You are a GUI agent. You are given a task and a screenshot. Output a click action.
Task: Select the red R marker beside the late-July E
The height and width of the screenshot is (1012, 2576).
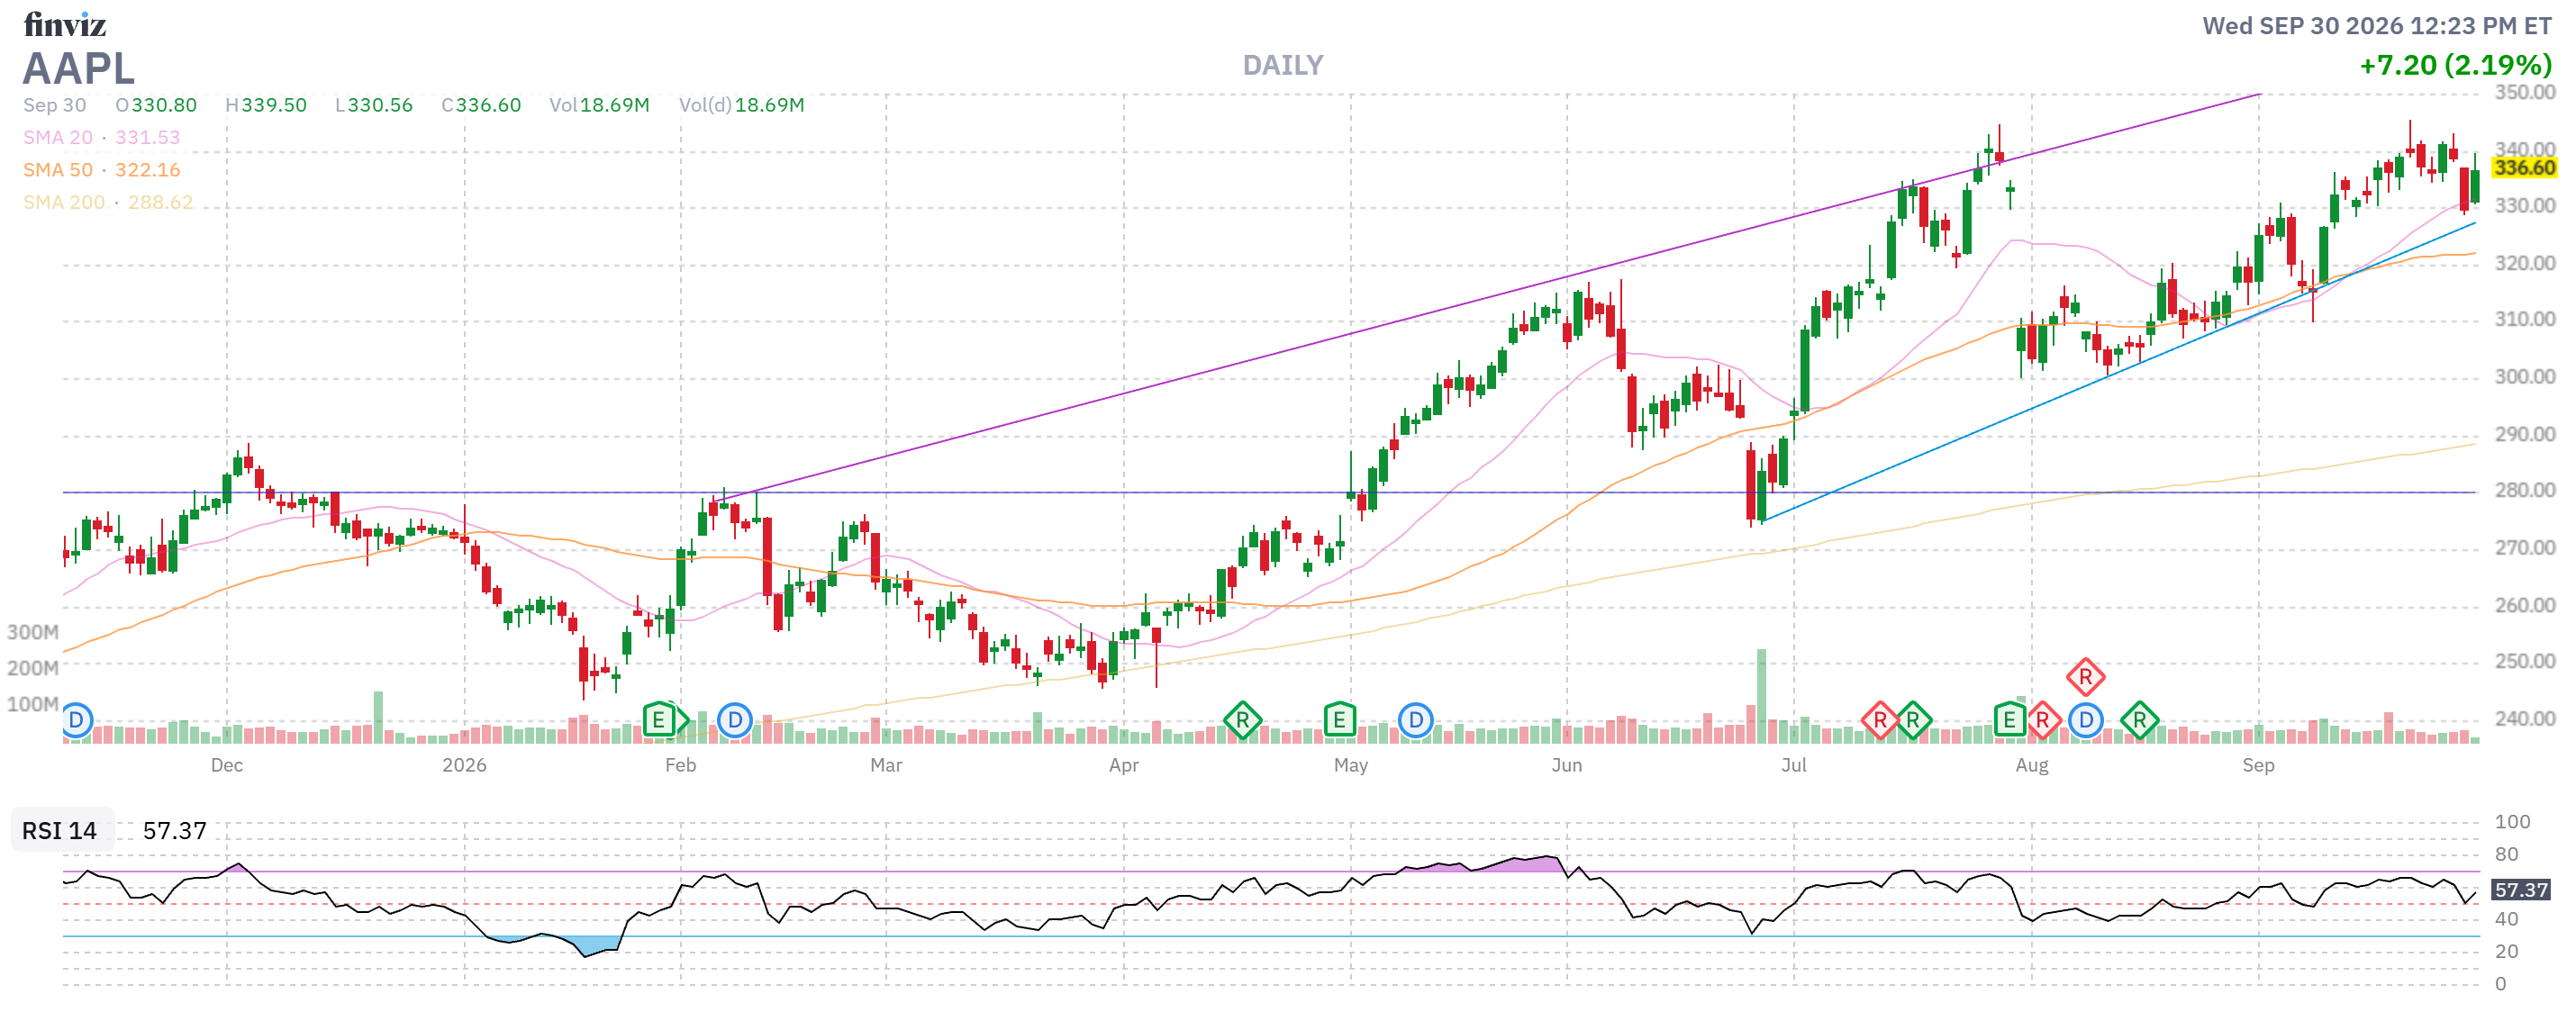pyautogui.click(x=2043, y=719)
